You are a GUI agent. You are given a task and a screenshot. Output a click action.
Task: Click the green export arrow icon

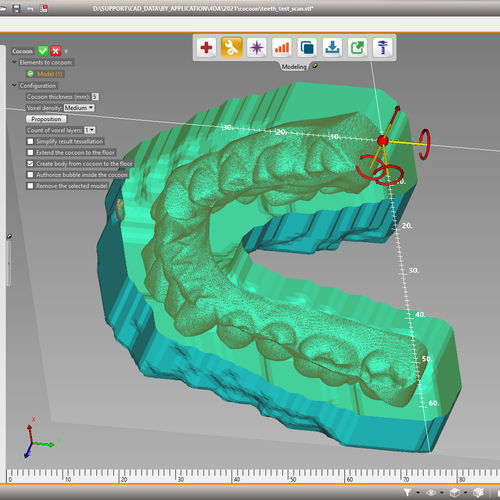click(x=357, y=47)
